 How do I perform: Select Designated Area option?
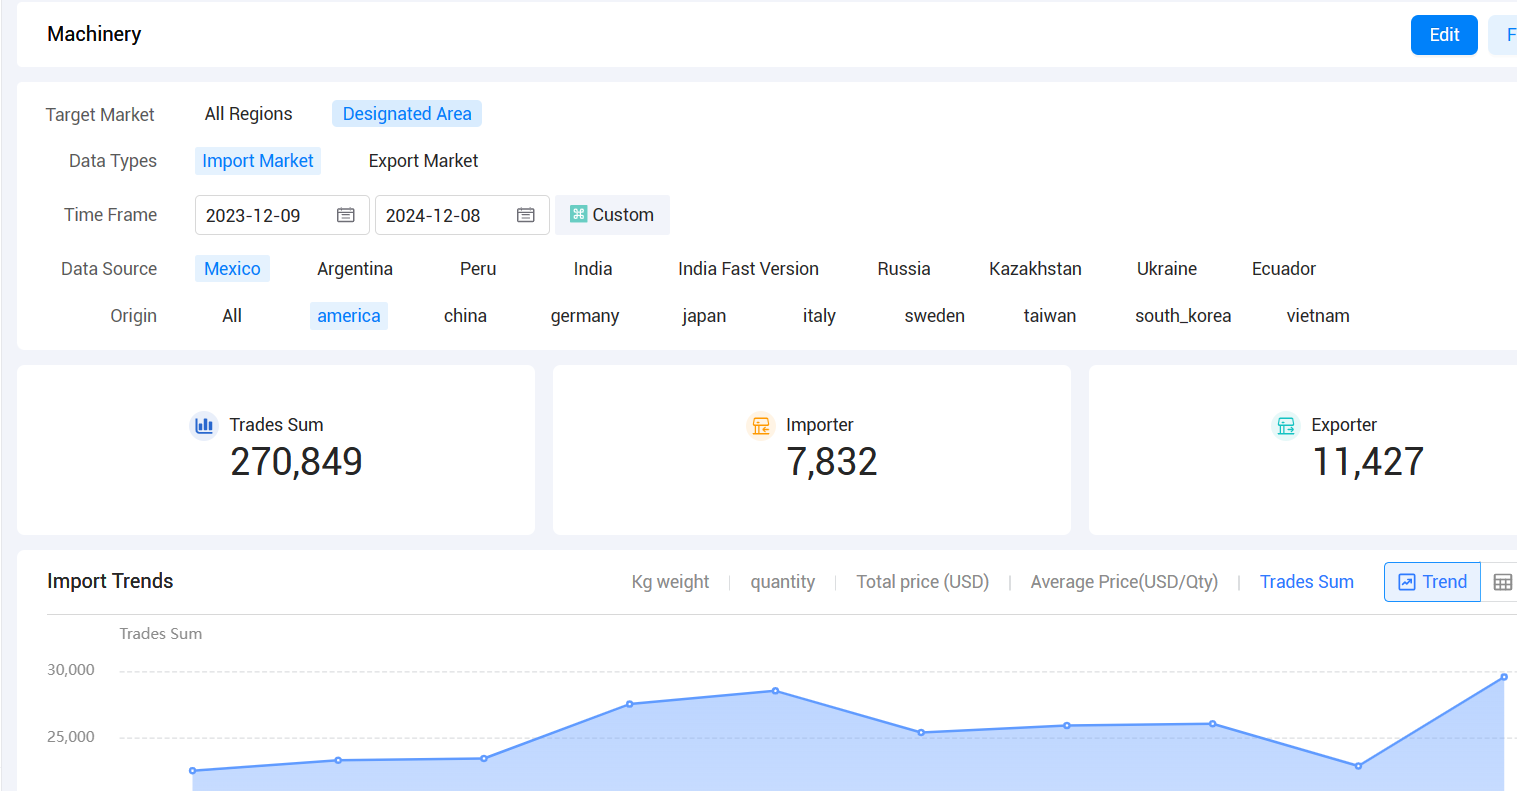pos(407,114)
